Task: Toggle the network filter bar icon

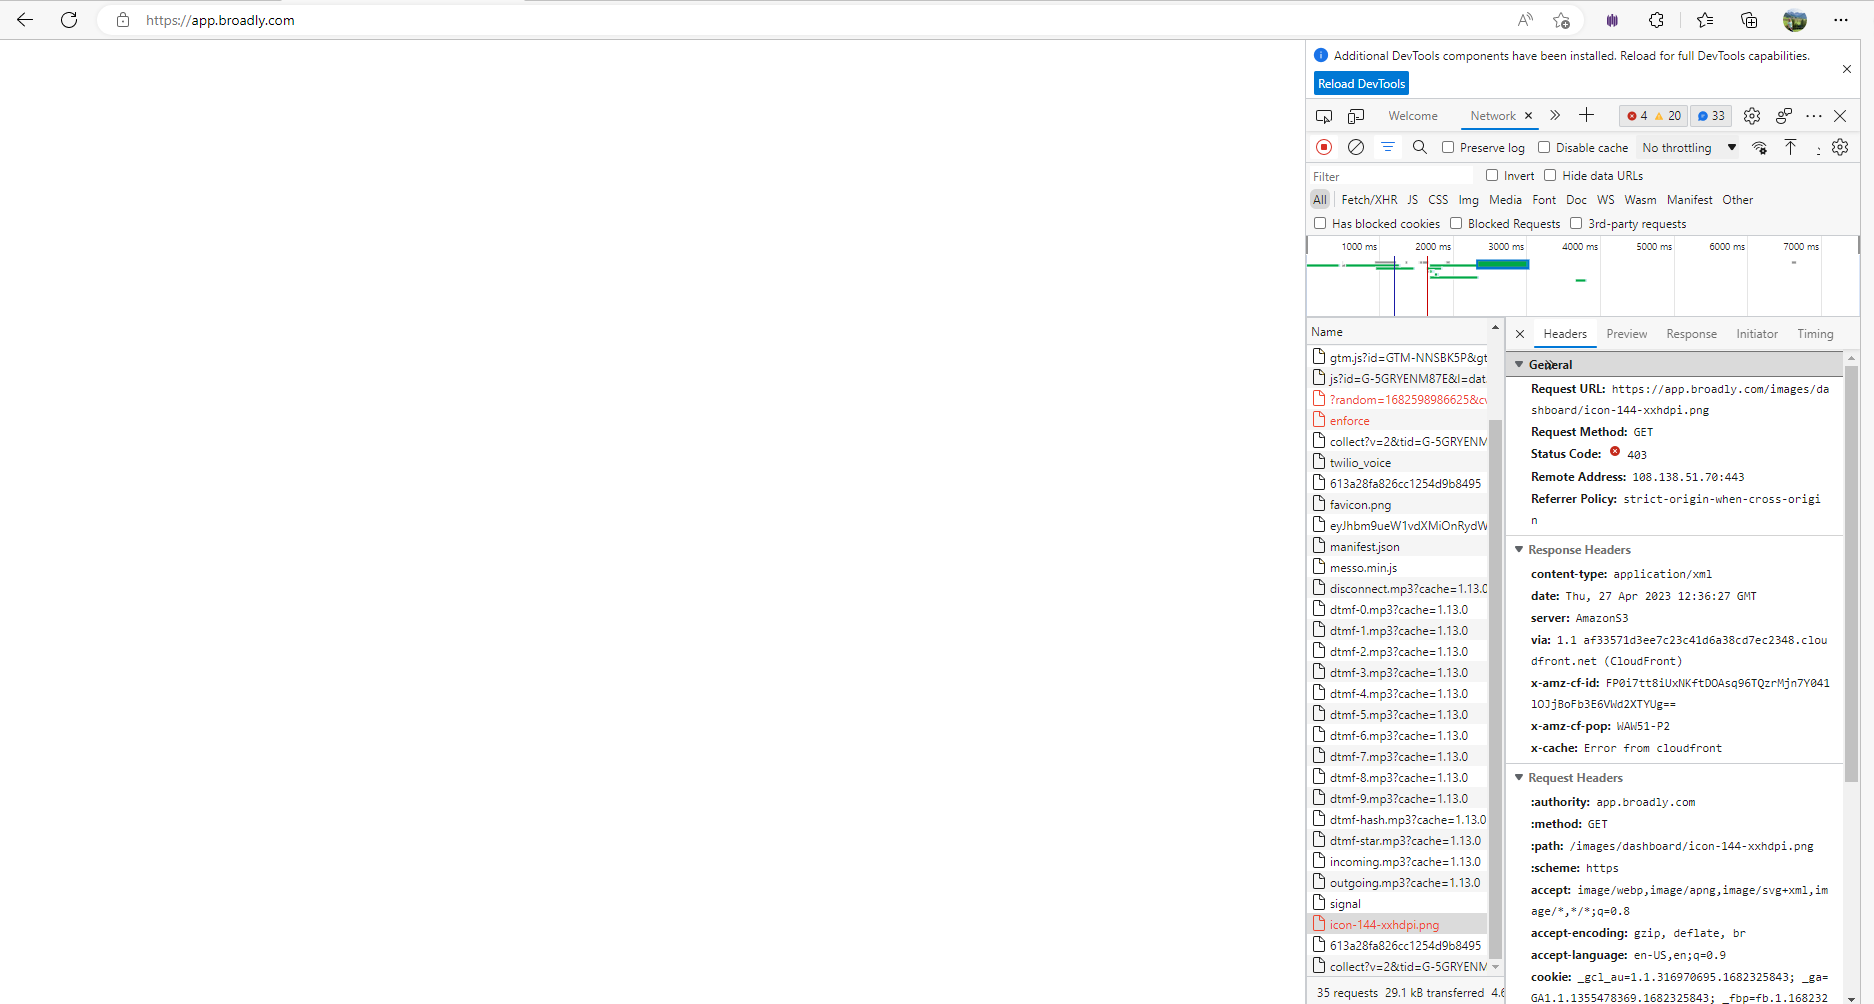Action: click(1388, 147)
